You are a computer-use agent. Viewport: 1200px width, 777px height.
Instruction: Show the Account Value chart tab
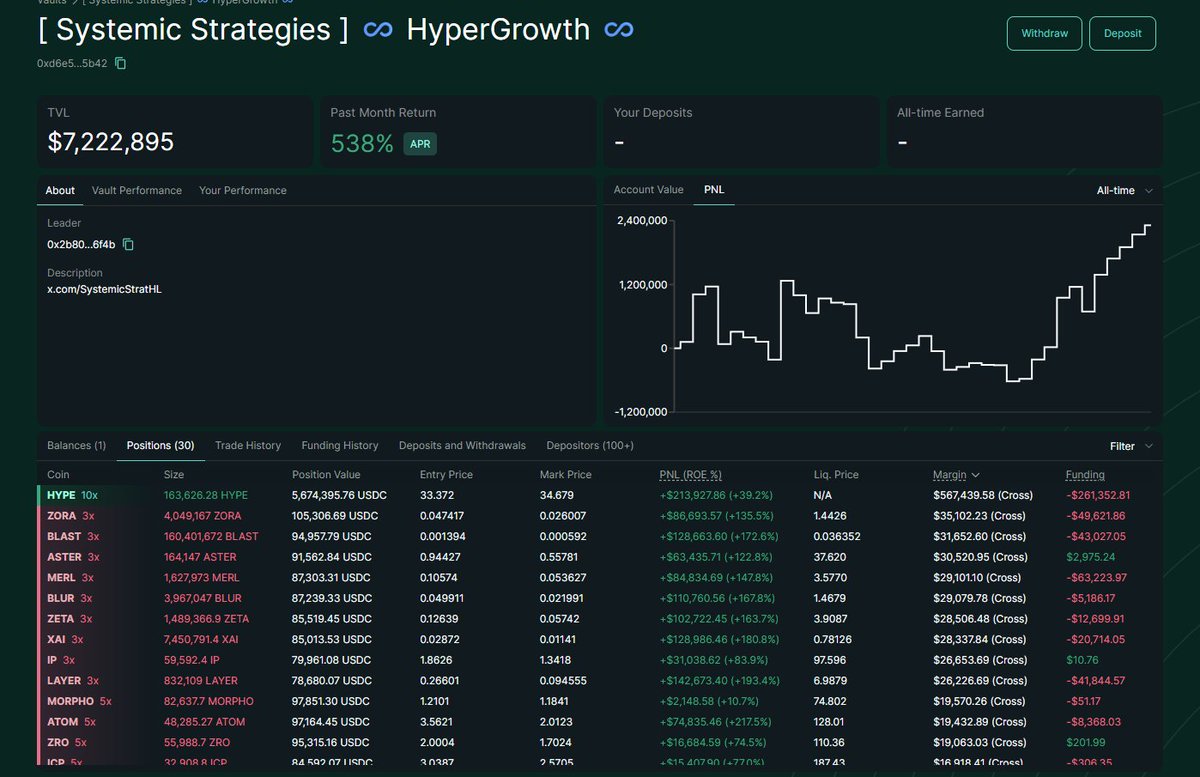649,189
